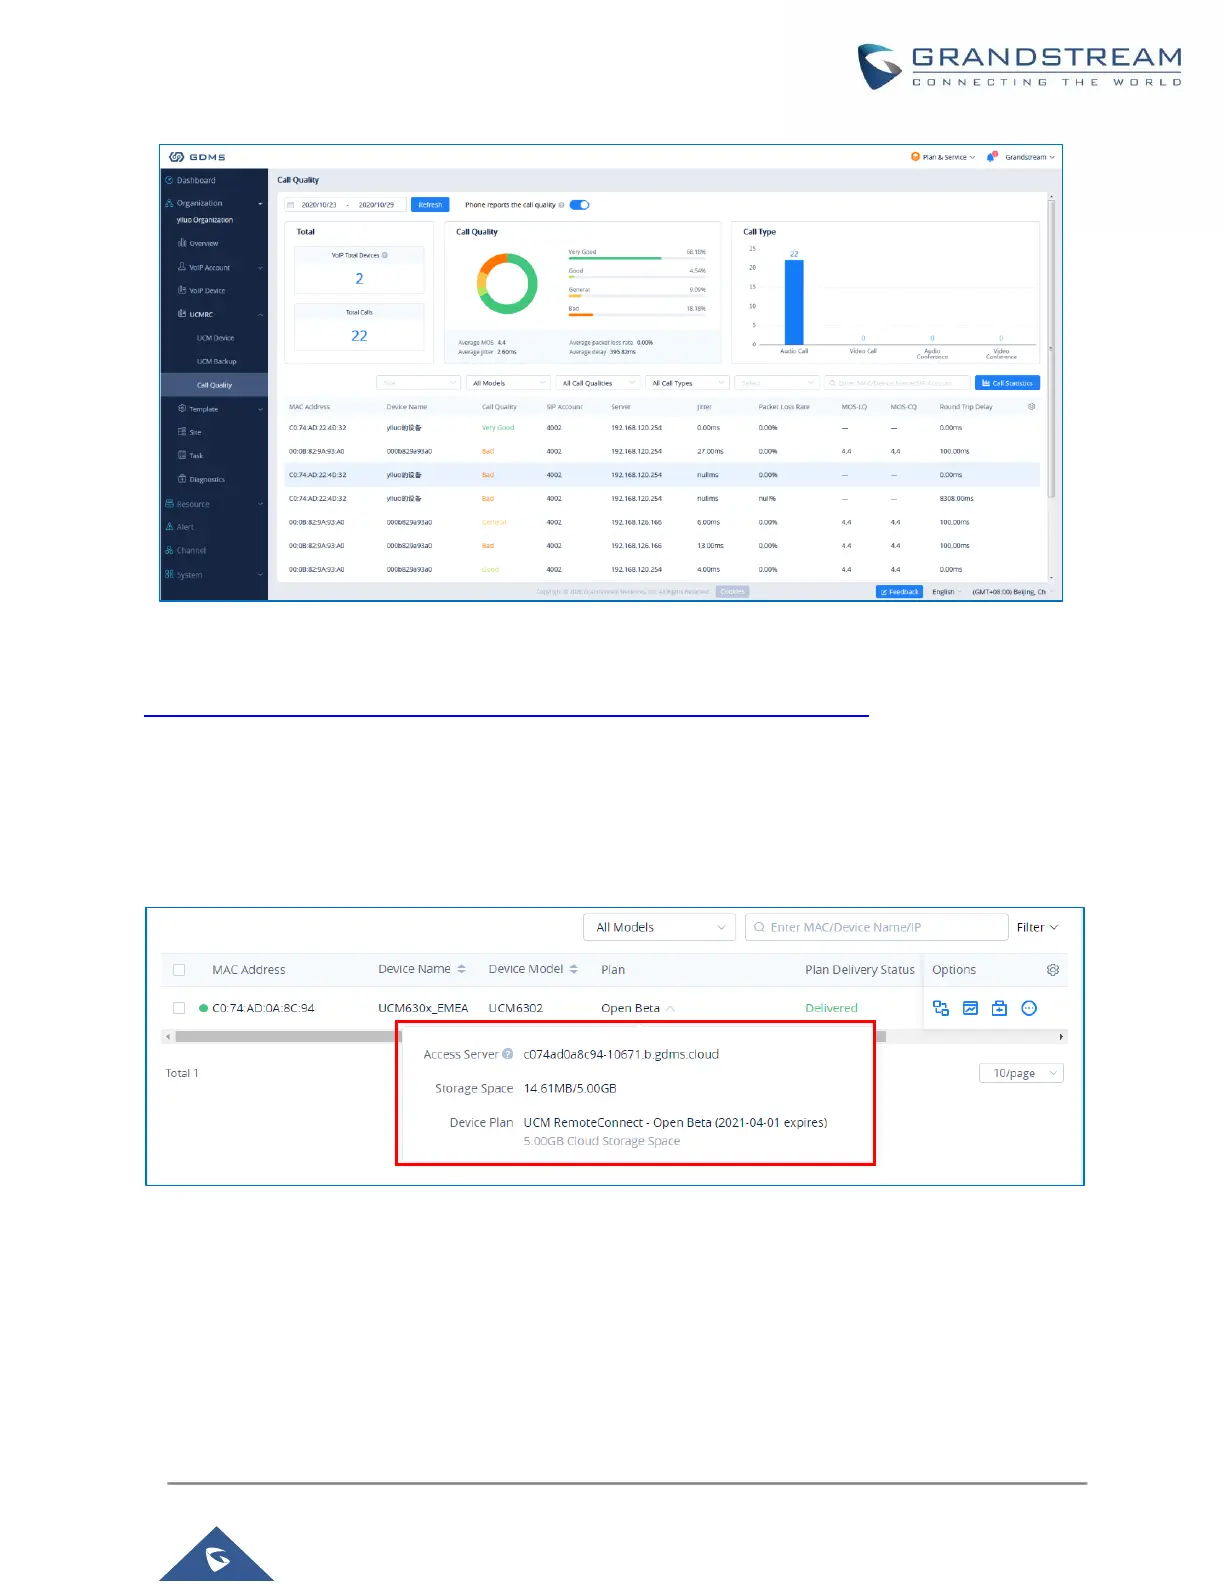Viewport: 1224px width, 1584px height.
Task: Click the search box in Call Quality filters
Action: pyautogui.click(x=897, y=383)
